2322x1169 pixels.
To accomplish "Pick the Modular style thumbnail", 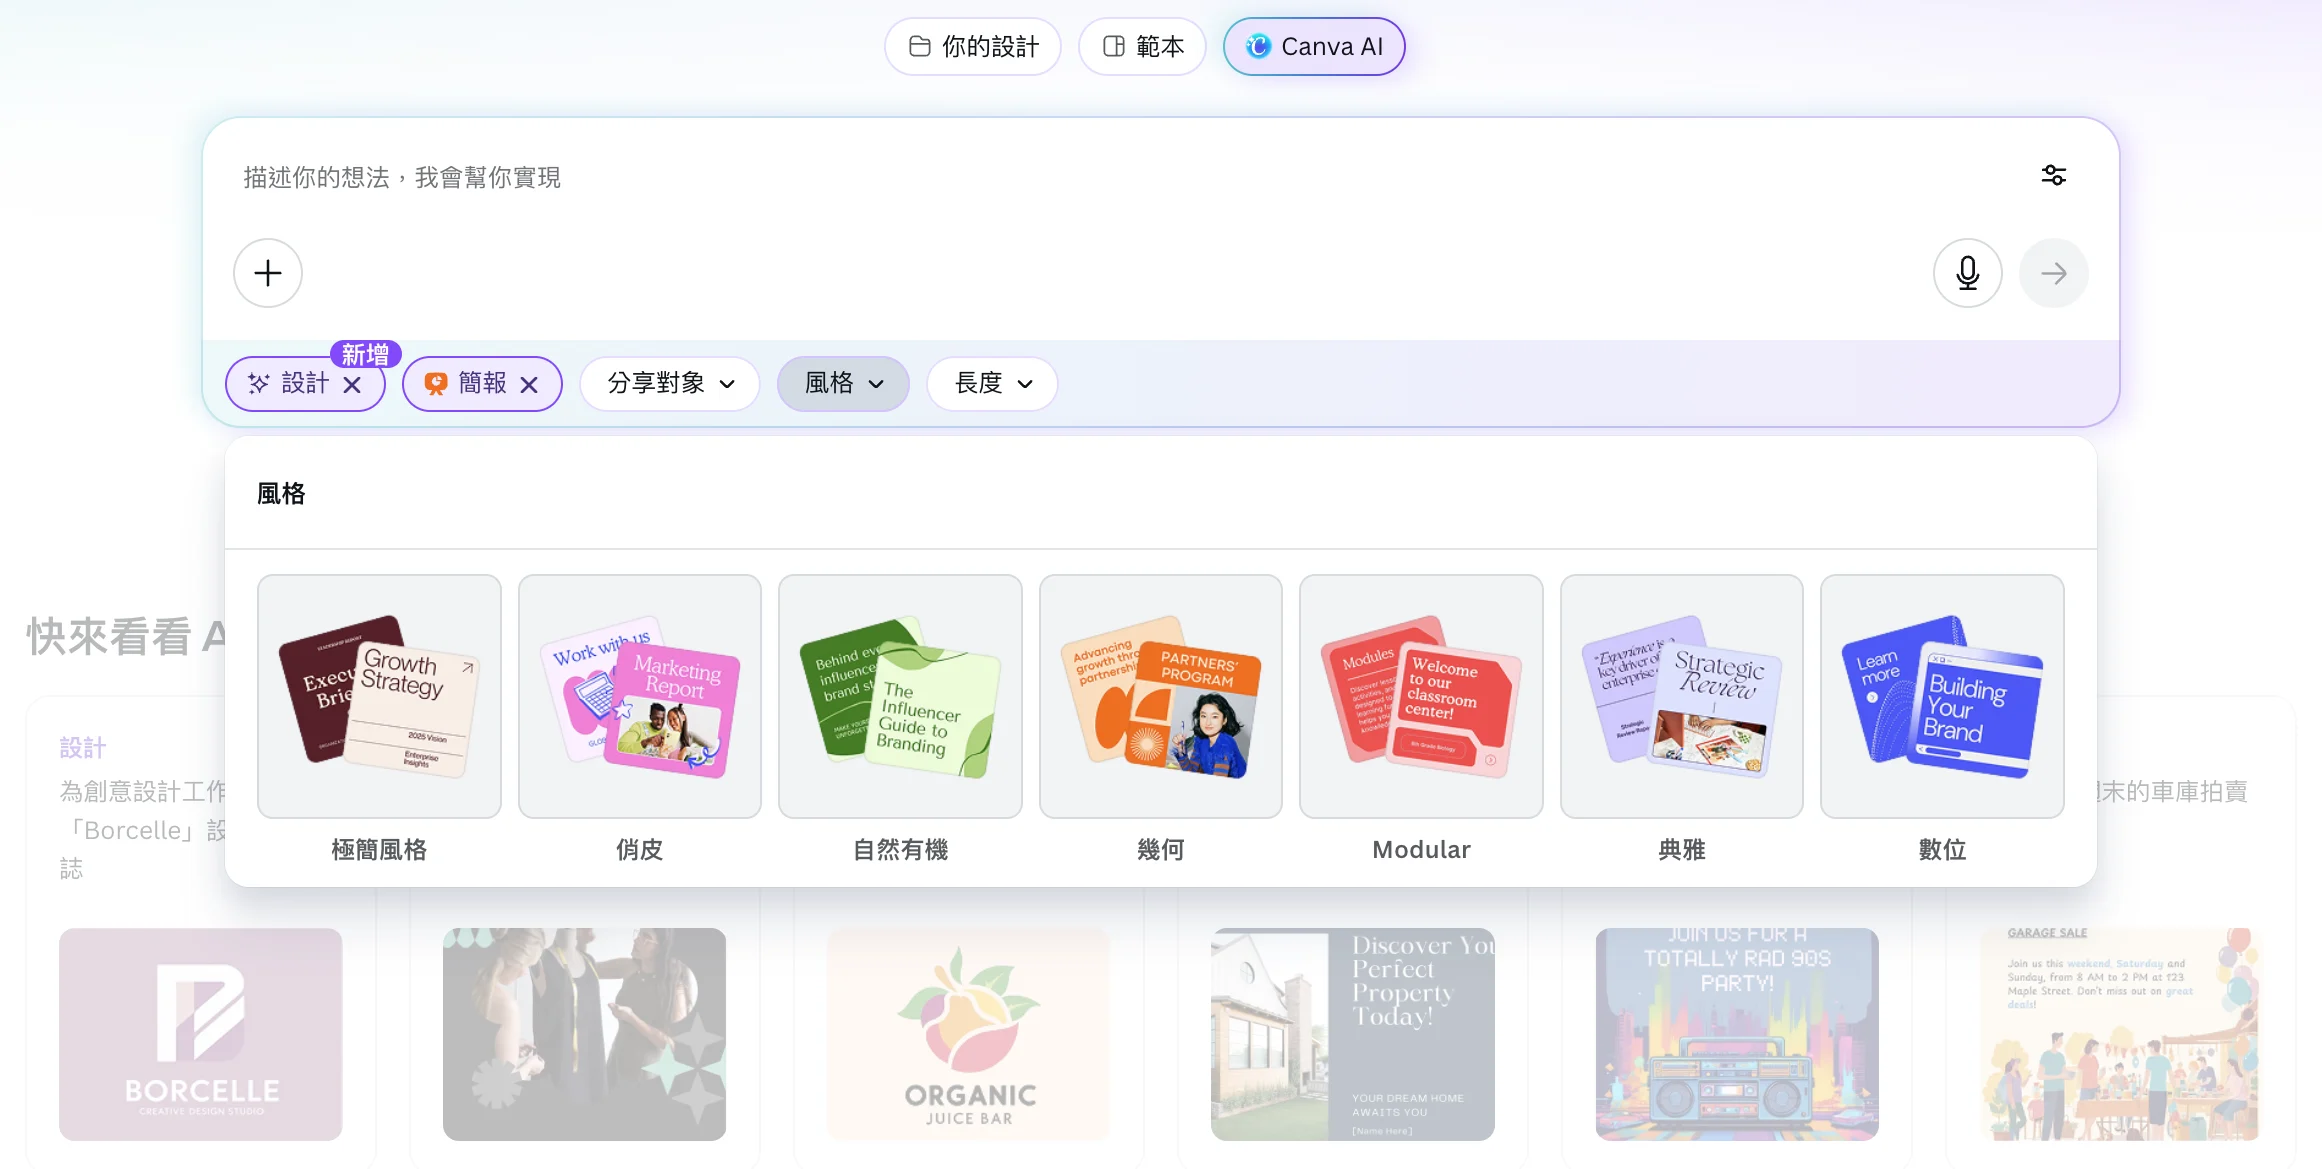I will 1421,696.
